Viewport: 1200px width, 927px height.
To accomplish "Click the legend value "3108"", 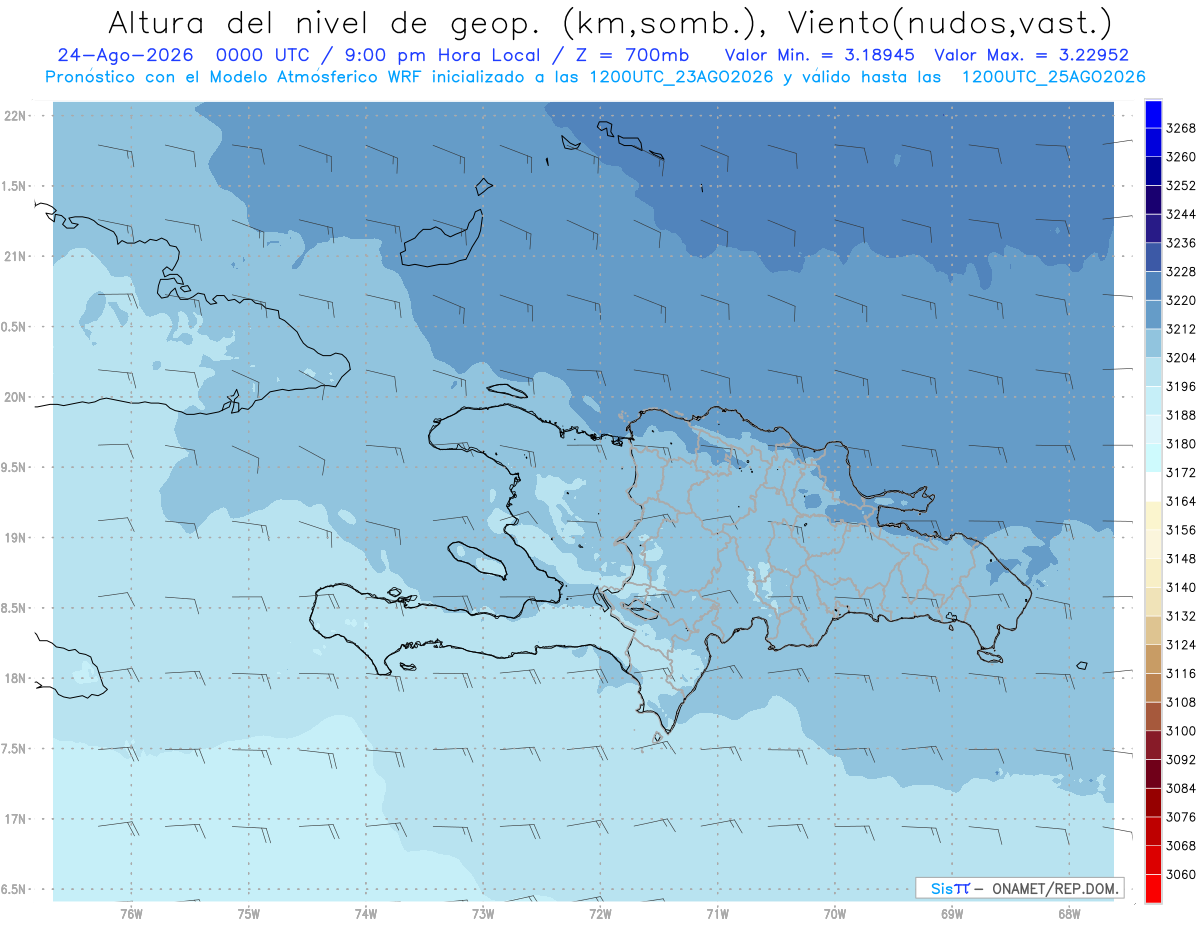I will (x=1181, y=702).
